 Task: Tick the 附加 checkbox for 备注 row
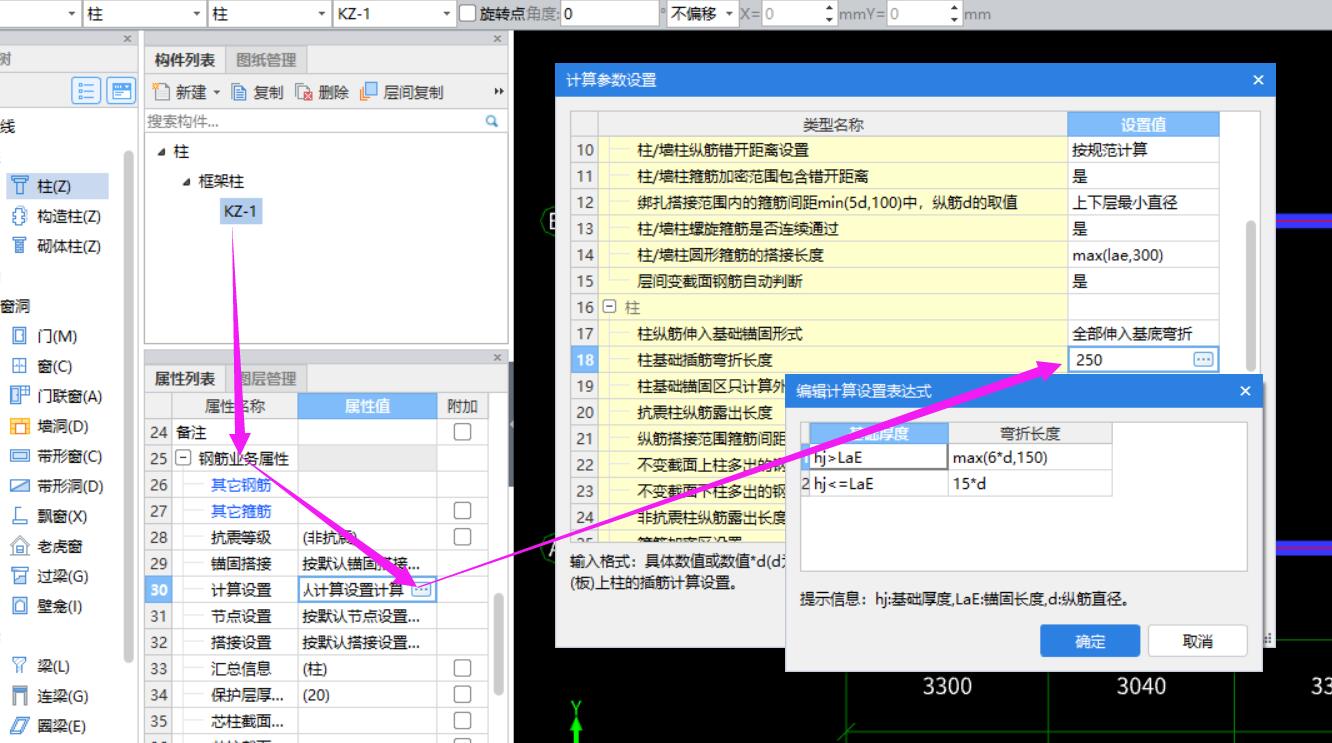click(x=462, y=432)
